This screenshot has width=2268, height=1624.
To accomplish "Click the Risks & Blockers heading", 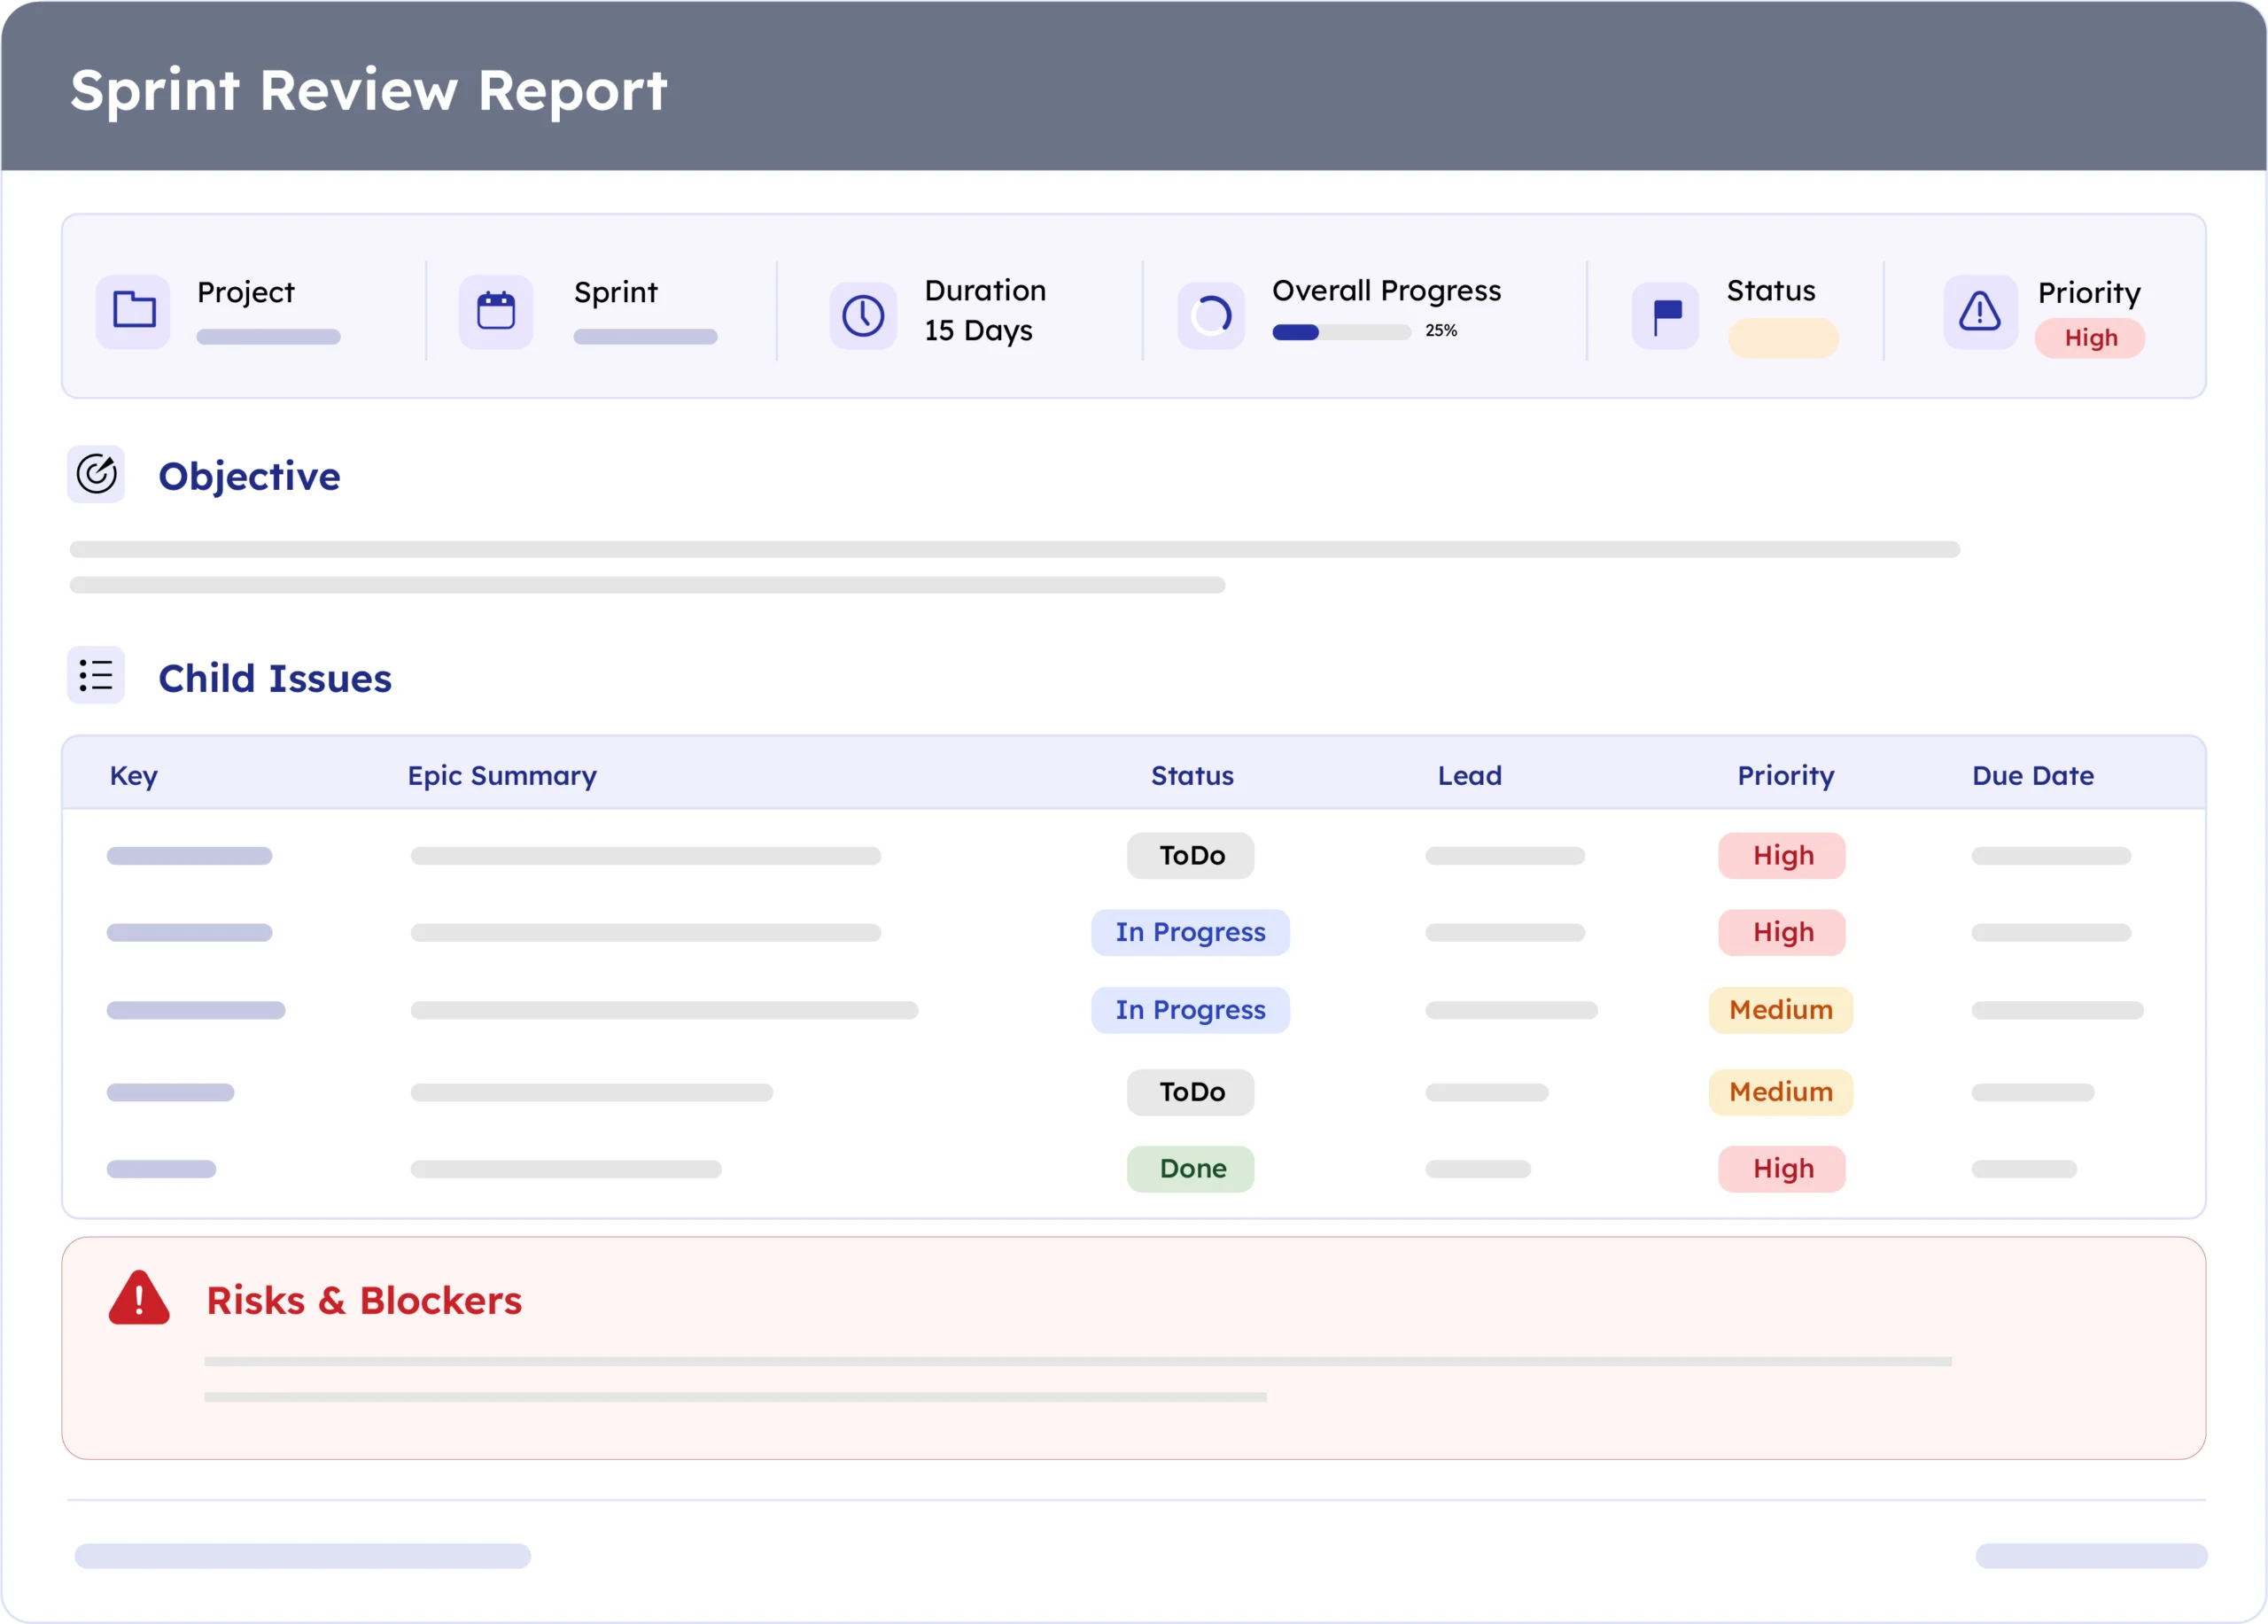I will coord(364,1300).
